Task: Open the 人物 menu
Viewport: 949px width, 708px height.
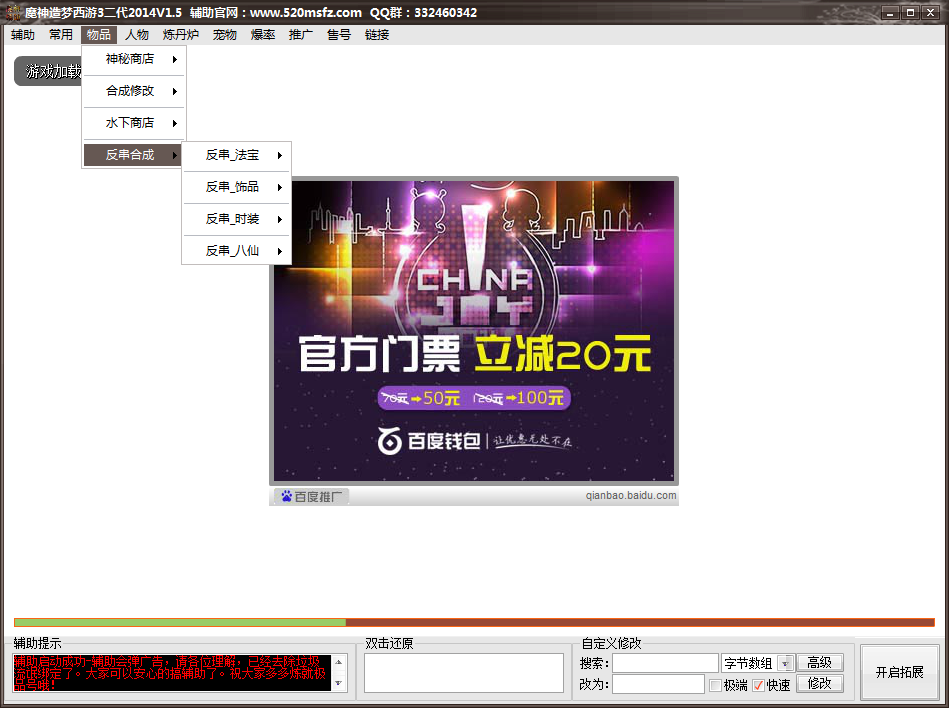Action: point(137,35)
